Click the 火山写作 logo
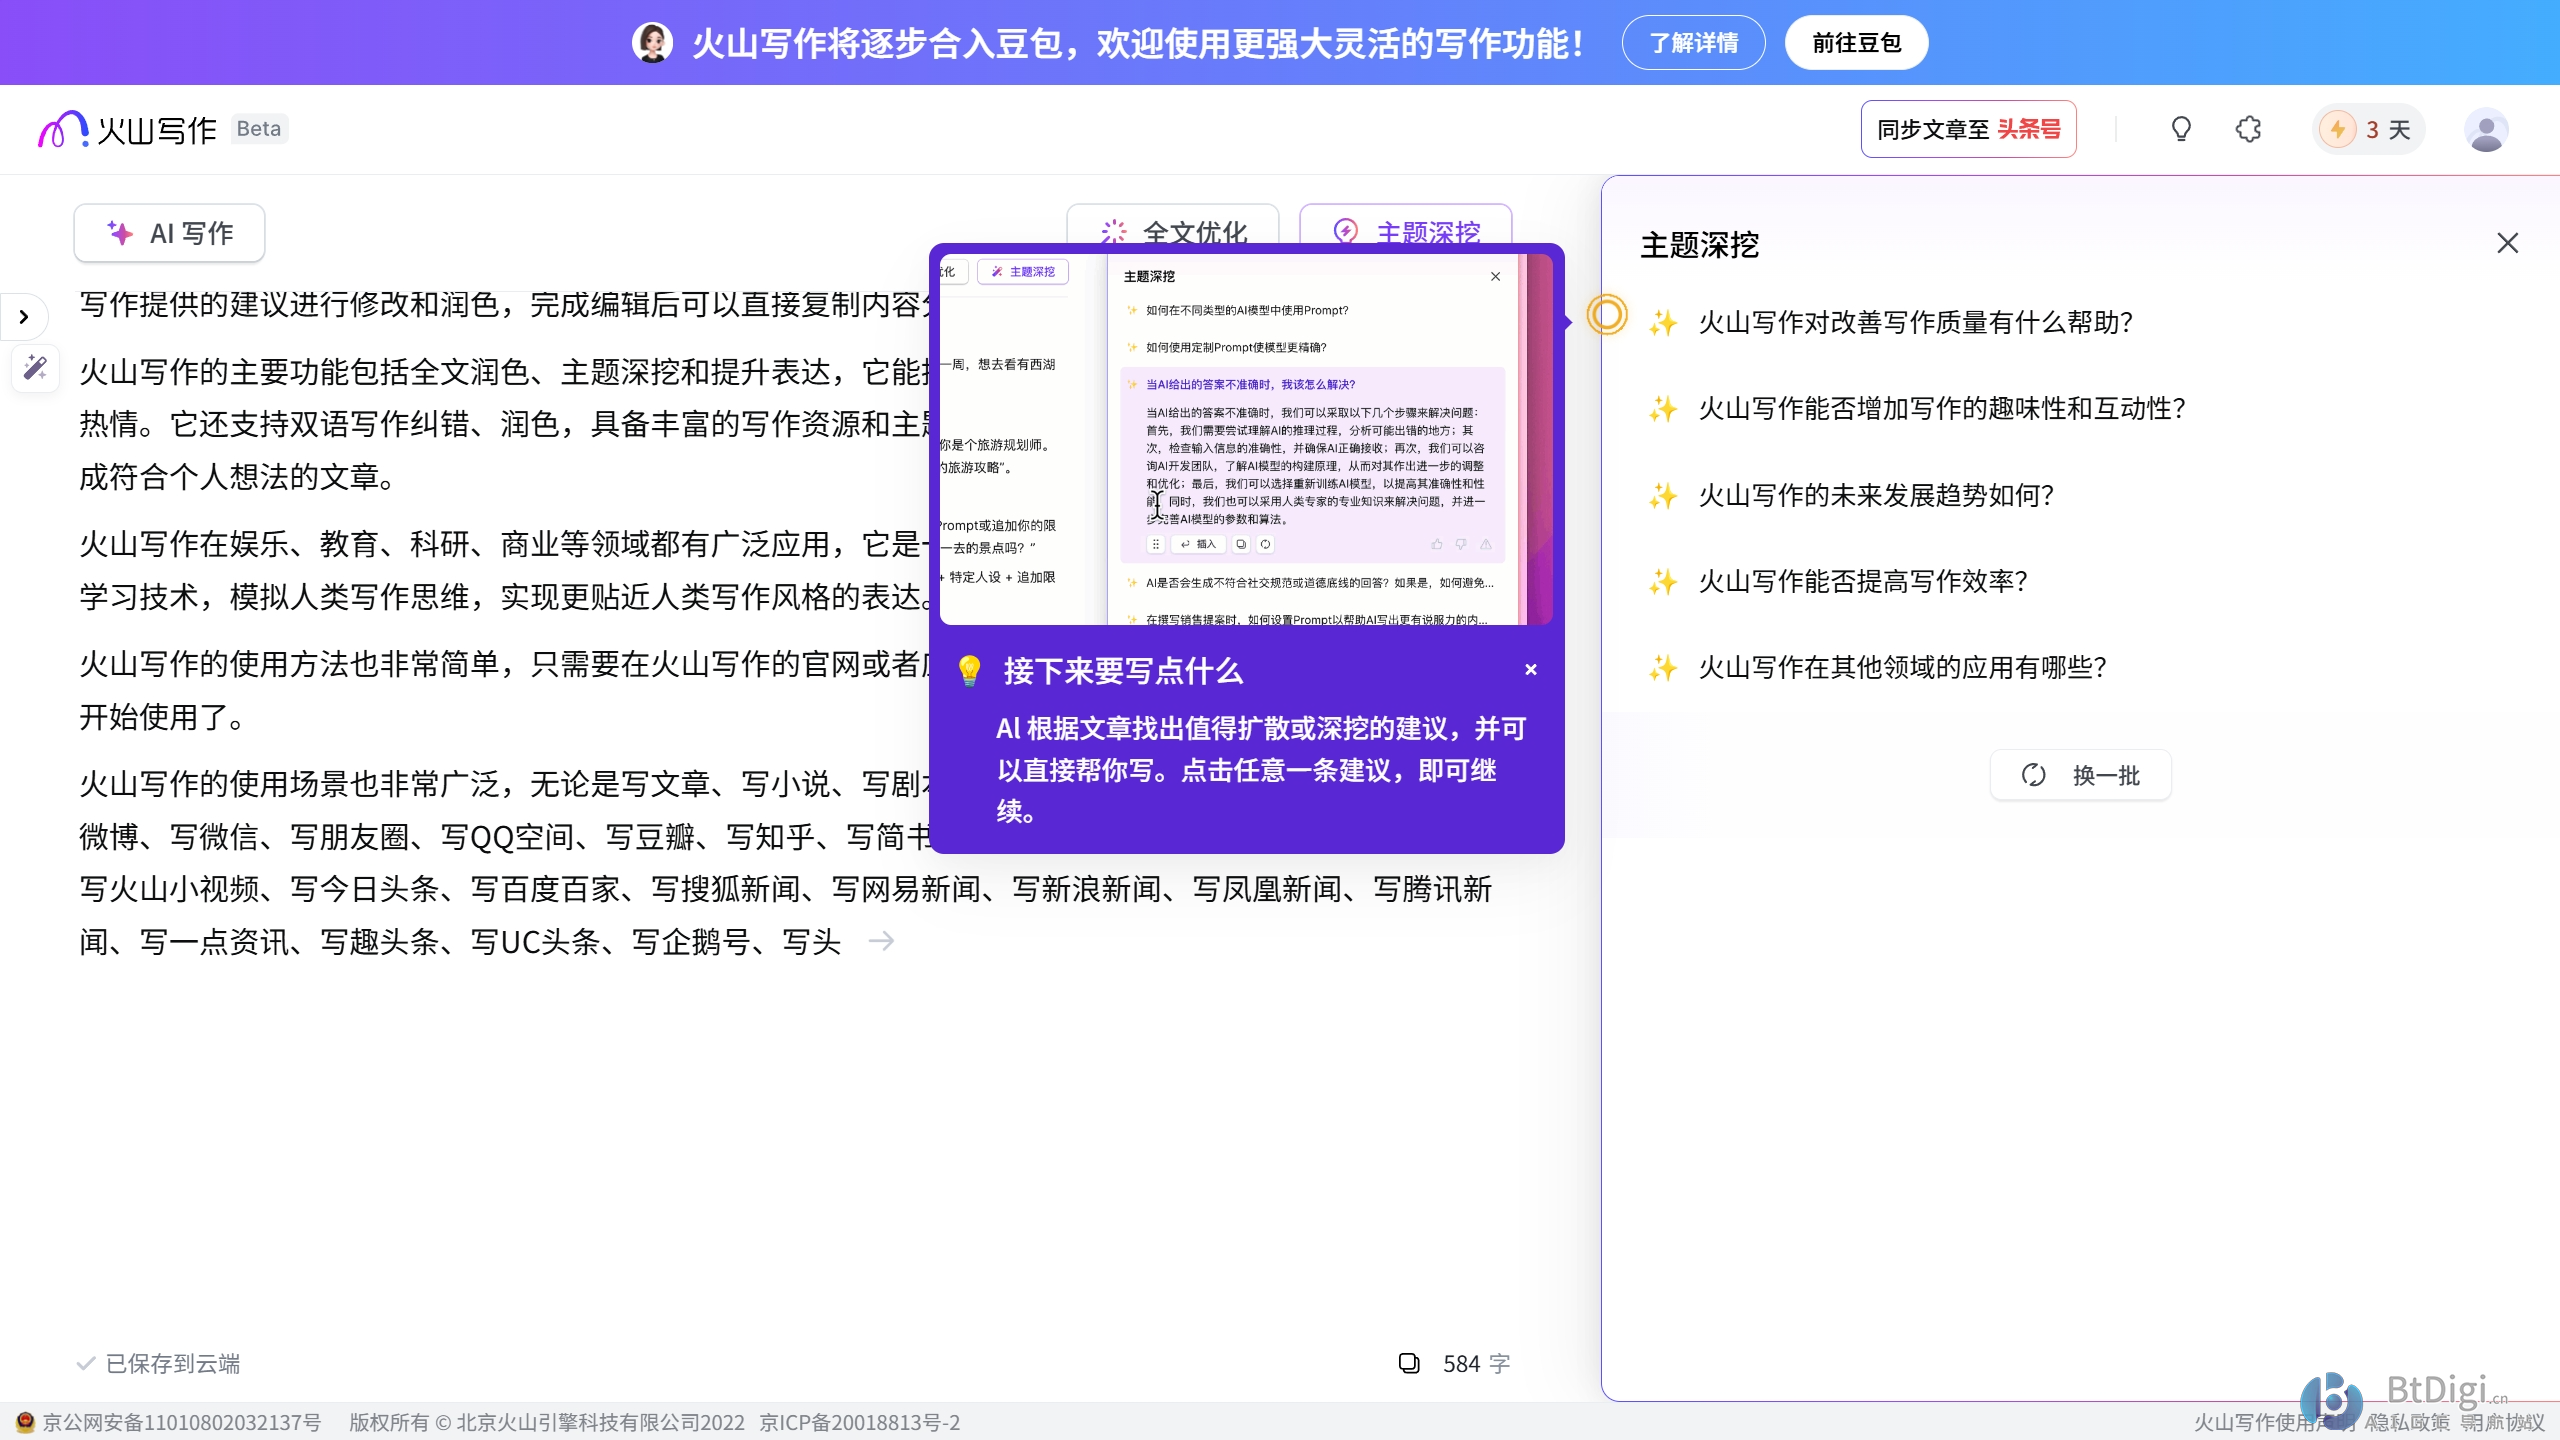Screen dimensions: 2560x1440 127,130
